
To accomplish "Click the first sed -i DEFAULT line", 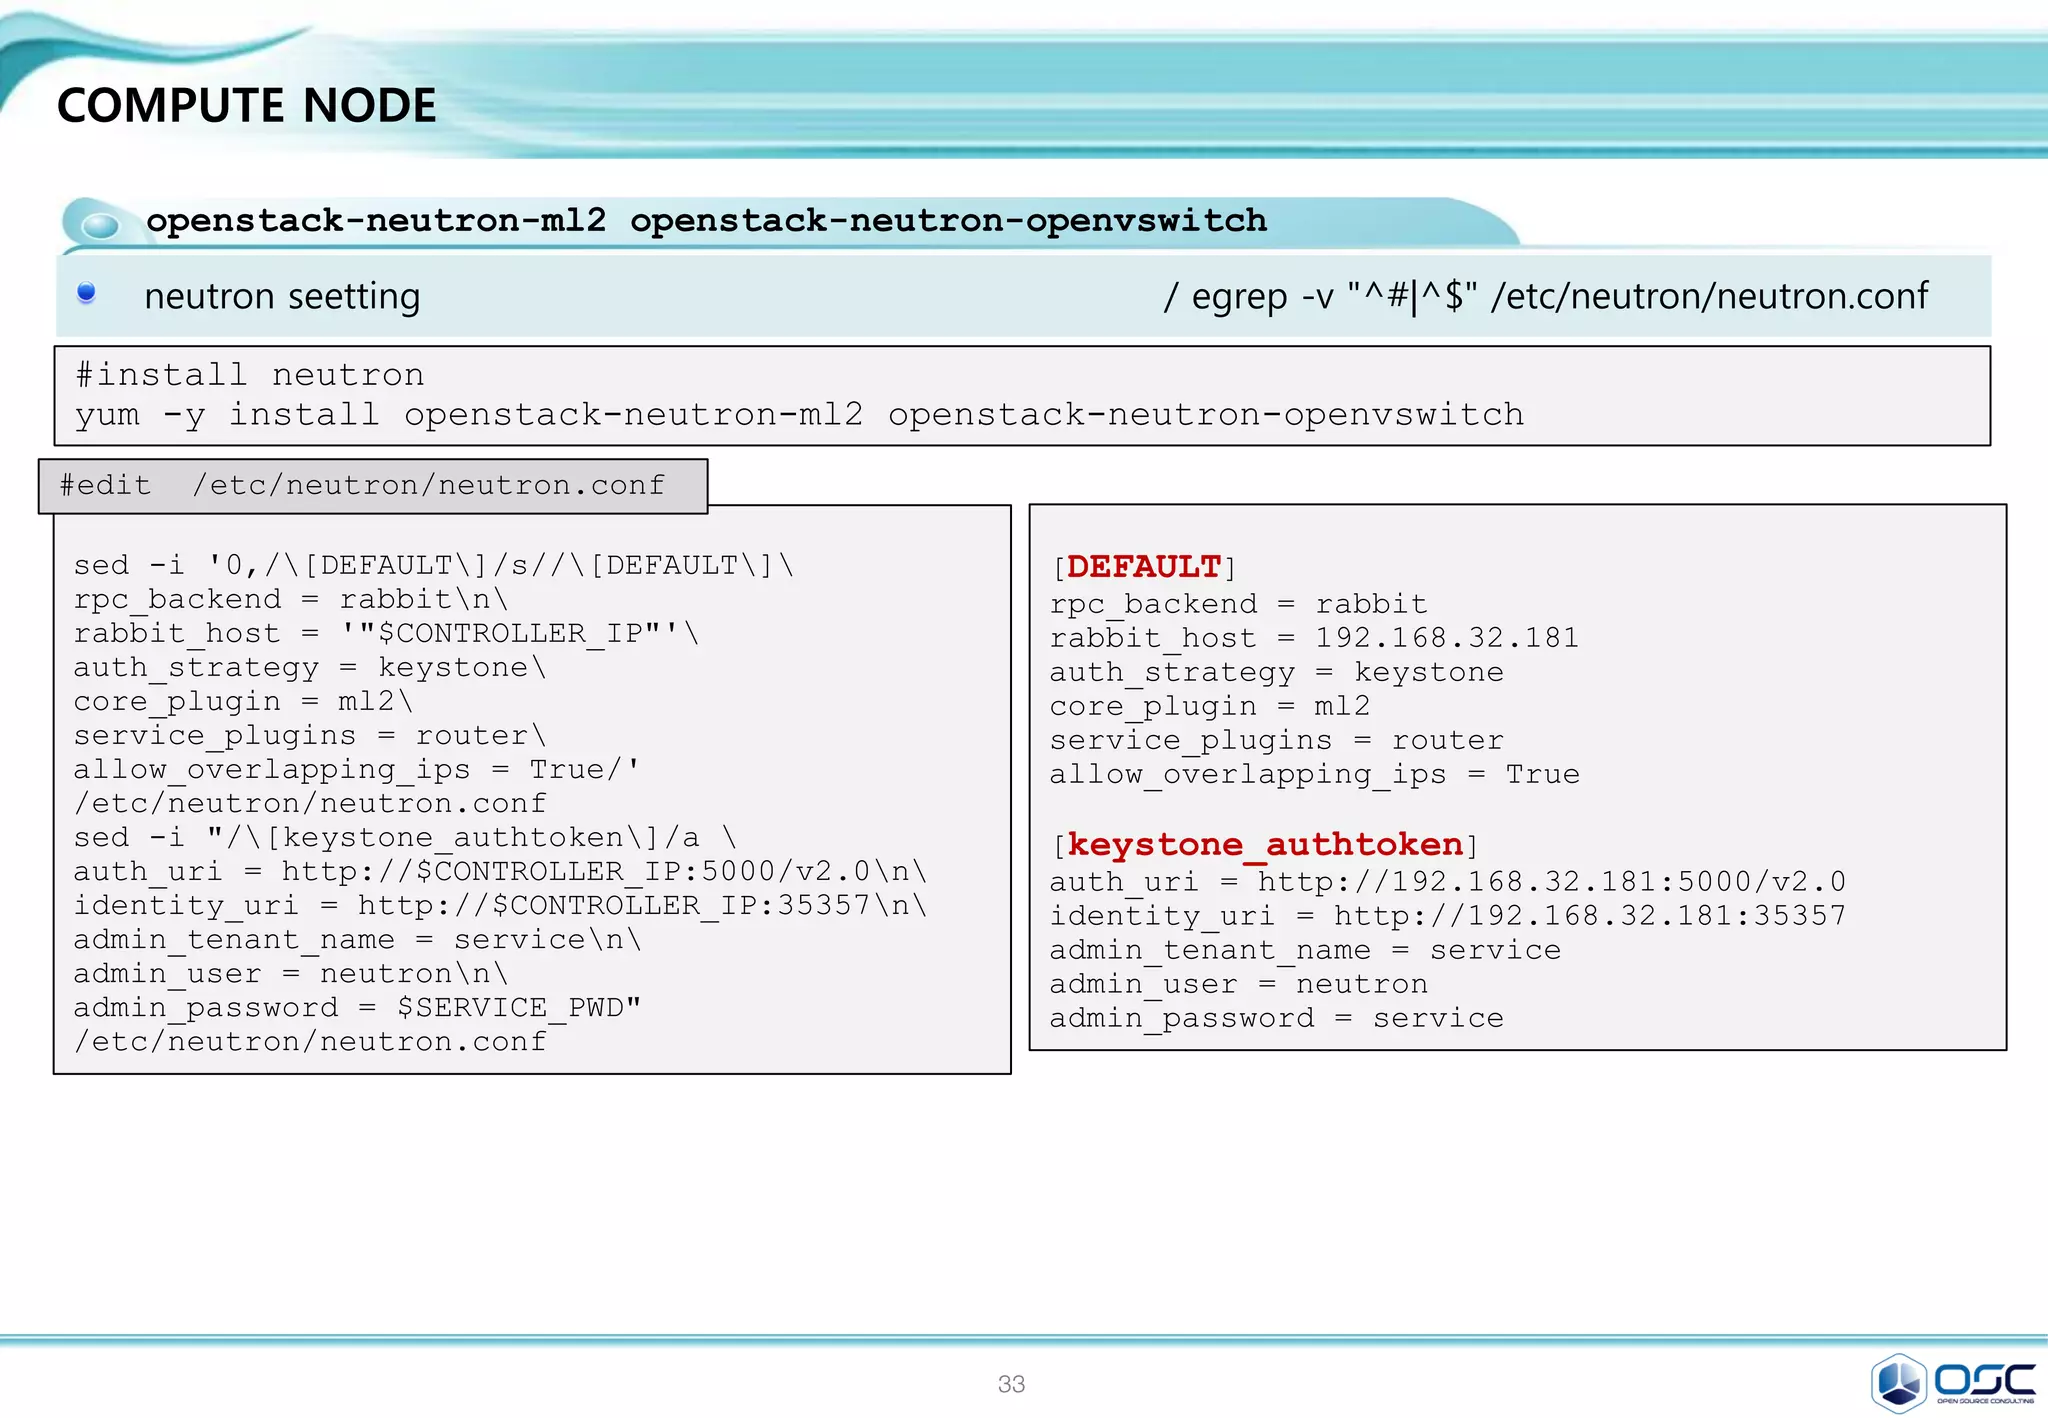I will (x=432, y=566).
